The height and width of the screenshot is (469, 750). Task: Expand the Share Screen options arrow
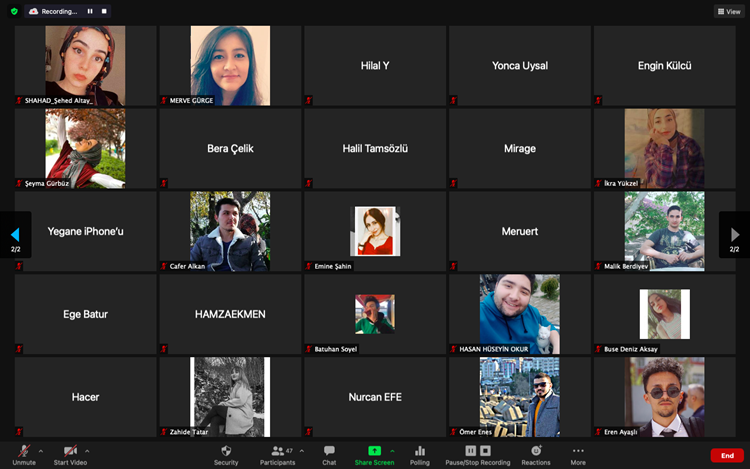point(392,451)
